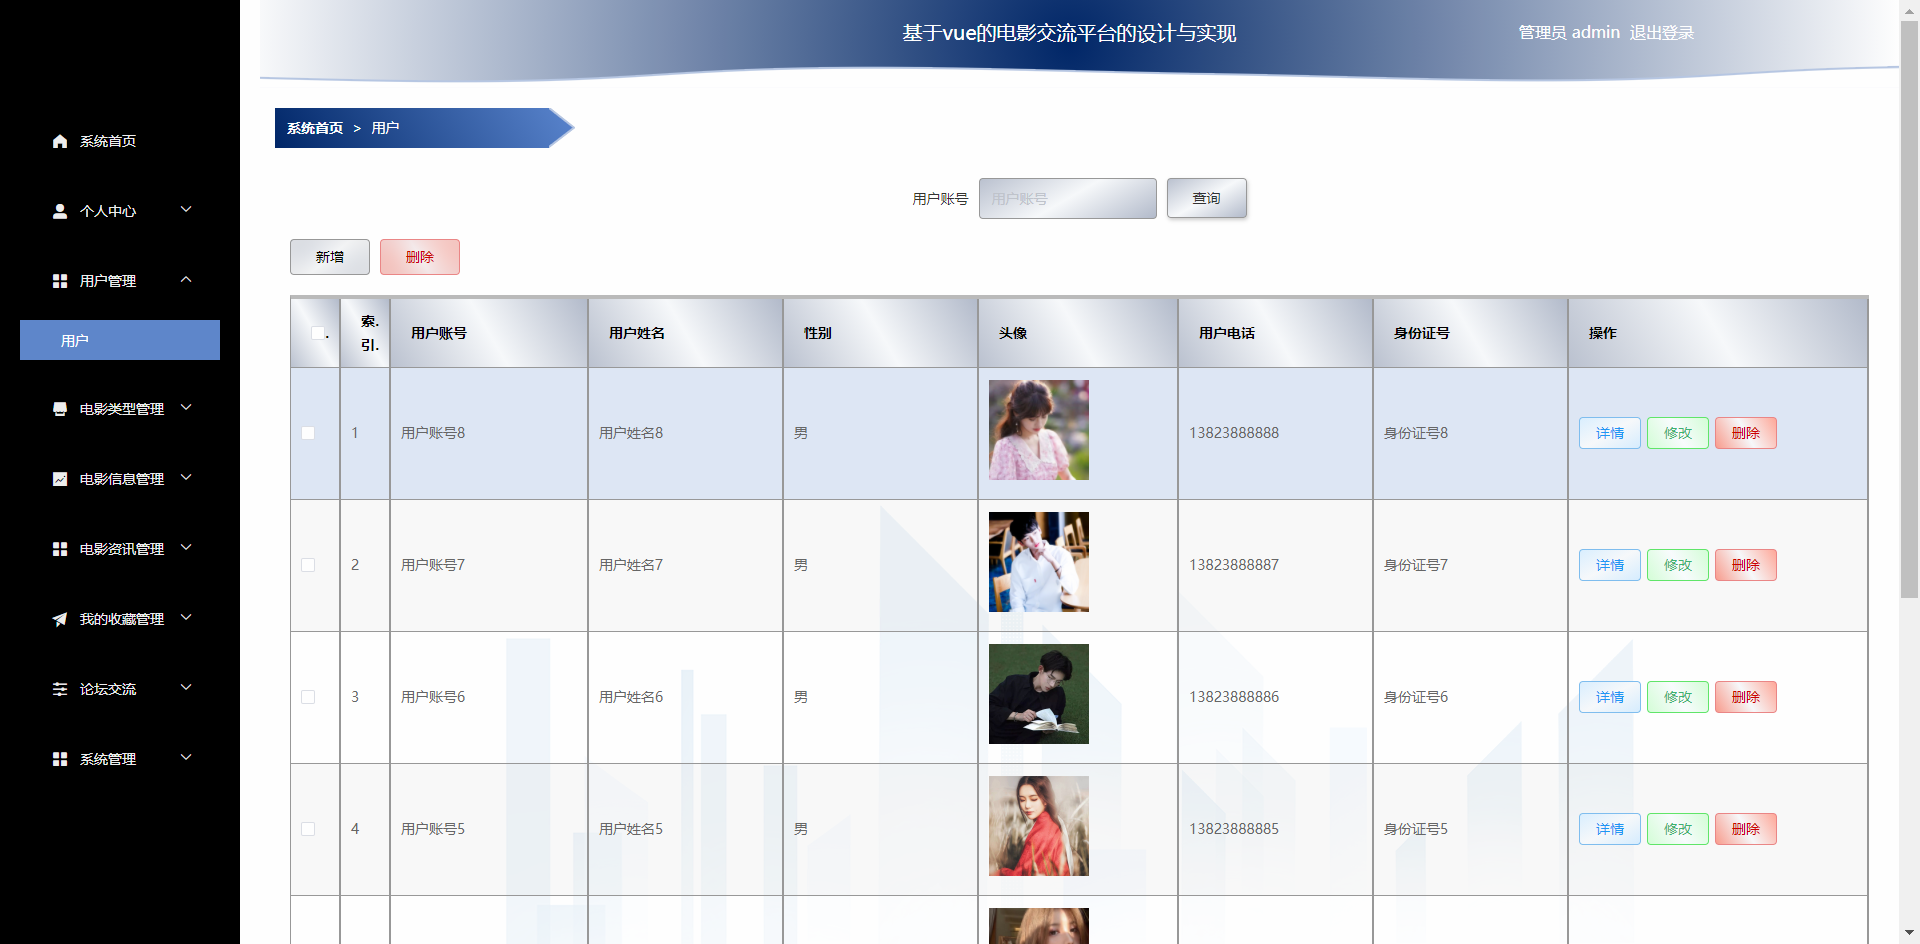Click phone number 13823888888
Image resolution: width=1920 pixels, height=944 pixels.
1234,433
